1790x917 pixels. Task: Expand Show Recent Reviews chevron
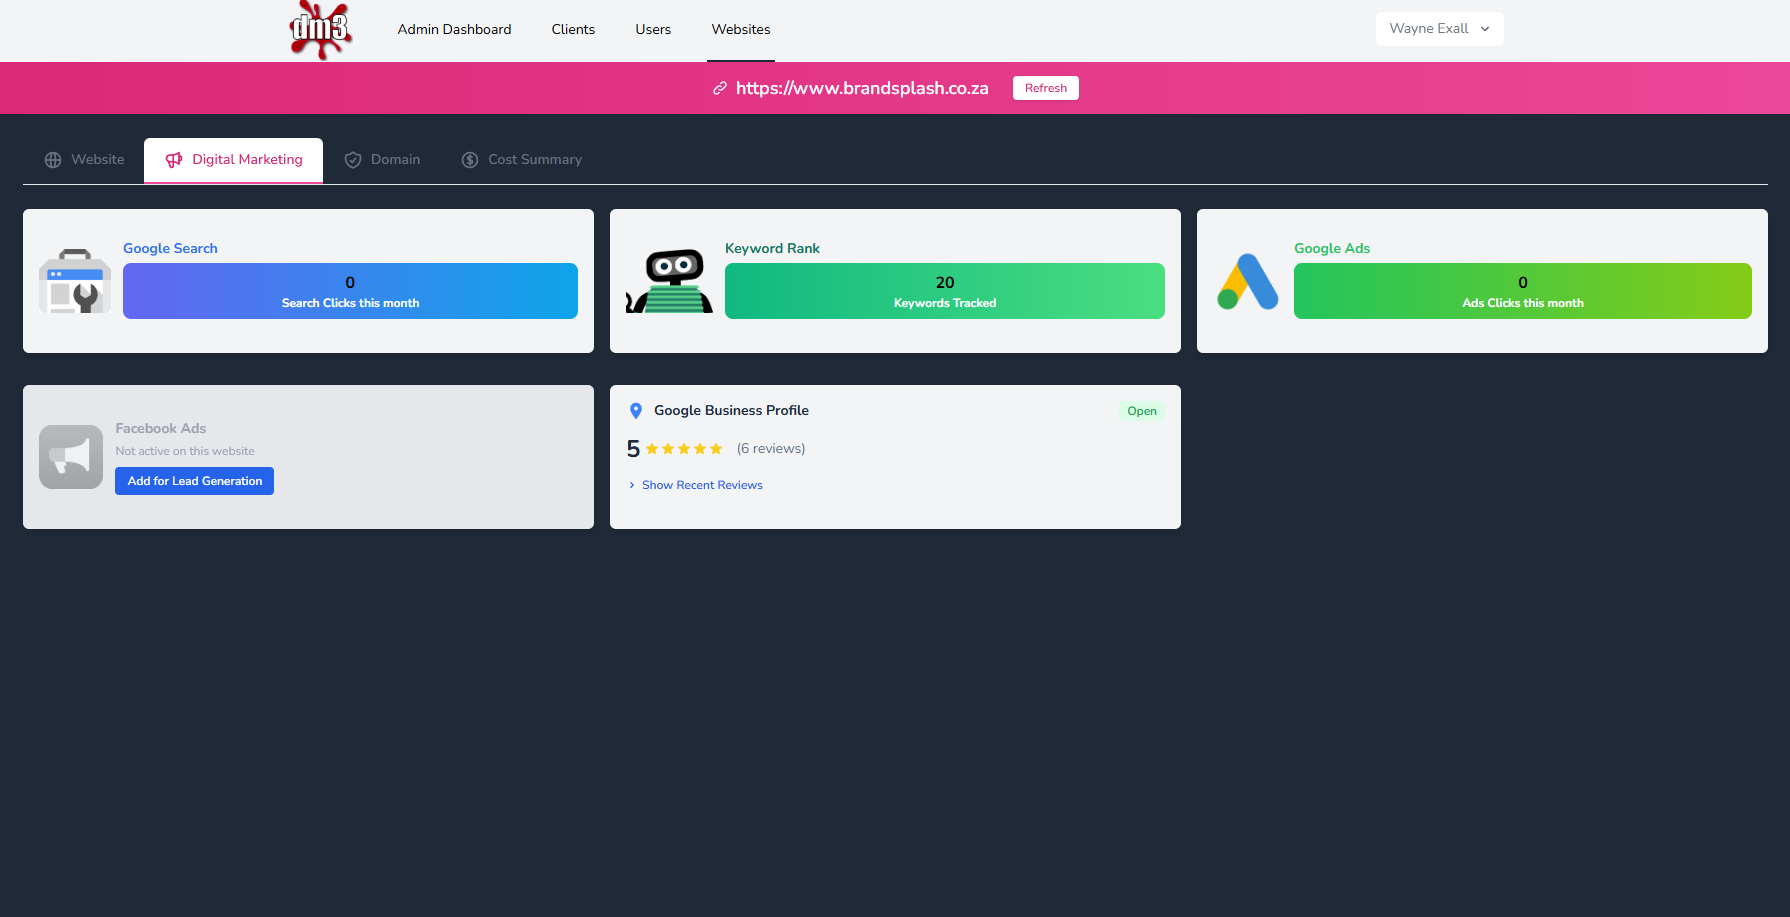[632, 485]
